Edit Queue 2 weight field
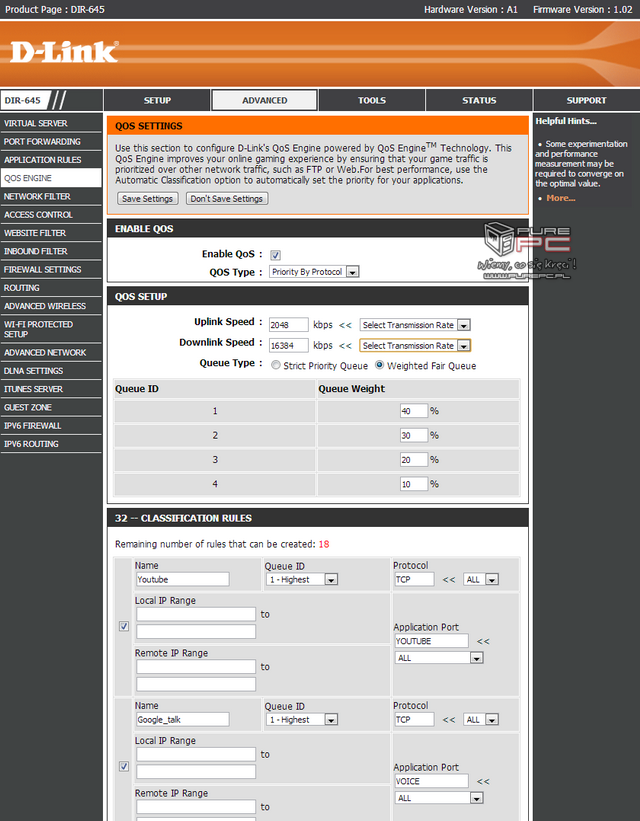 (414, 435)
